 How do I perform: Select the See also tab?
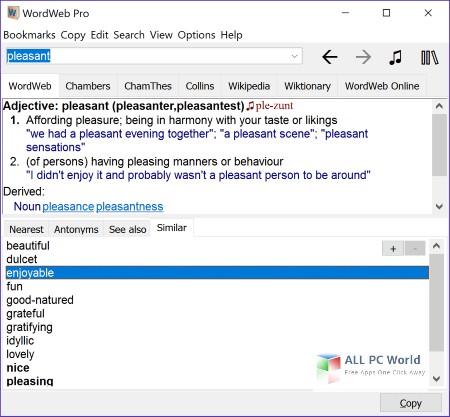click(x=127, y=229)
